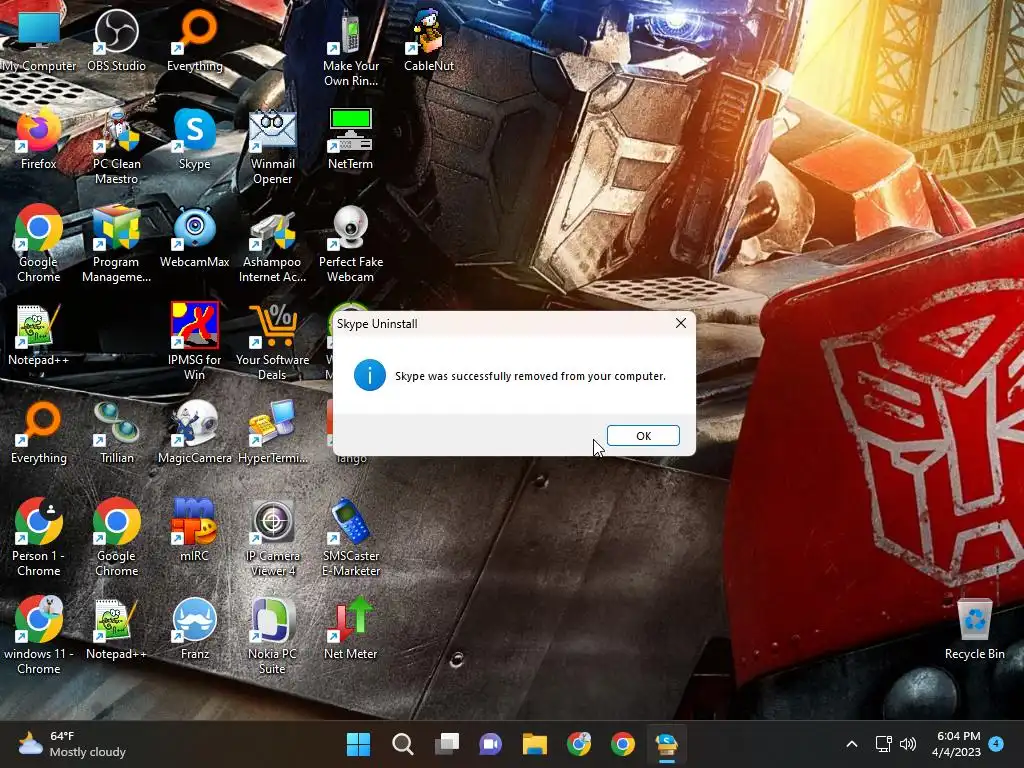Select Net Meter desktop shortcut
Screen dimensions: 1024x768
[351, 628]
